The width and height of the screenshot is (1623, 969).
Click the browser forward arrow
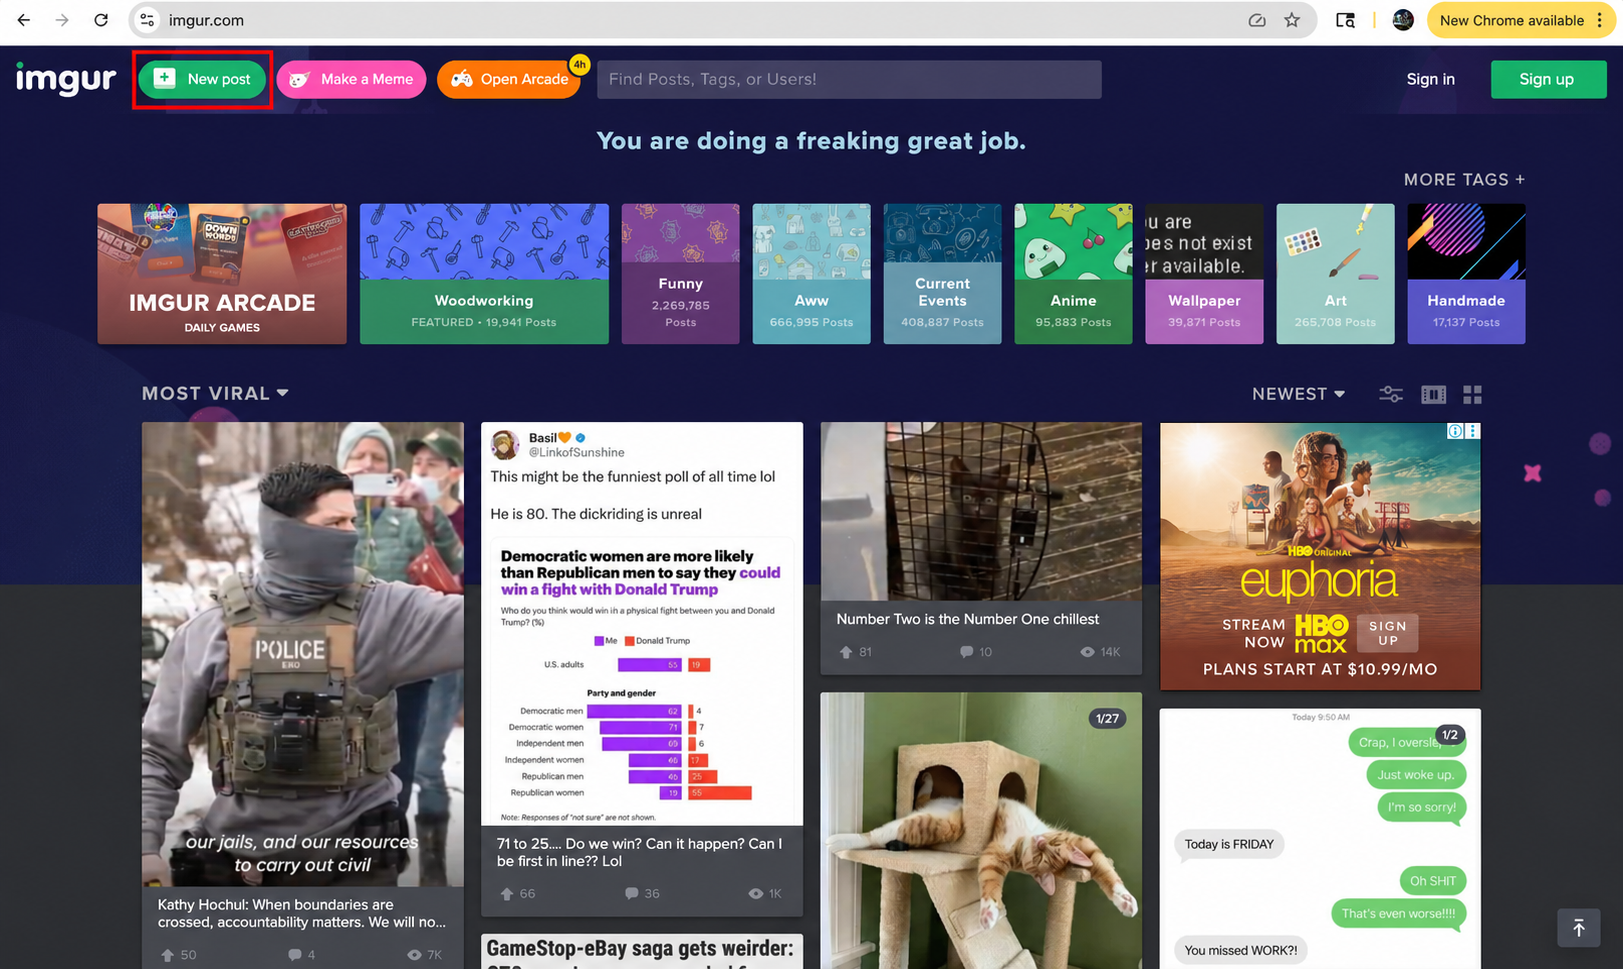pos(62,20)
